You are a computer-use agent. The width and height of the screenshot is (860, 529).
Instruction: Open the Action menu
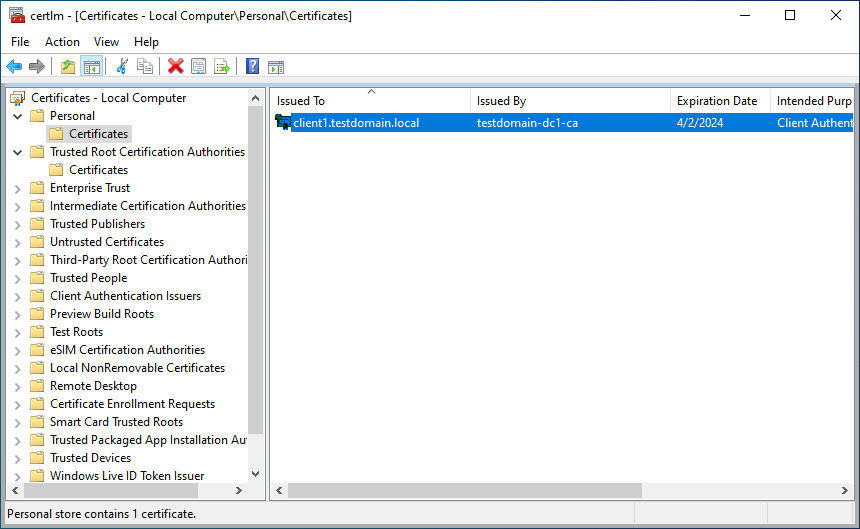pyautogui.click(x=62, y=42)
